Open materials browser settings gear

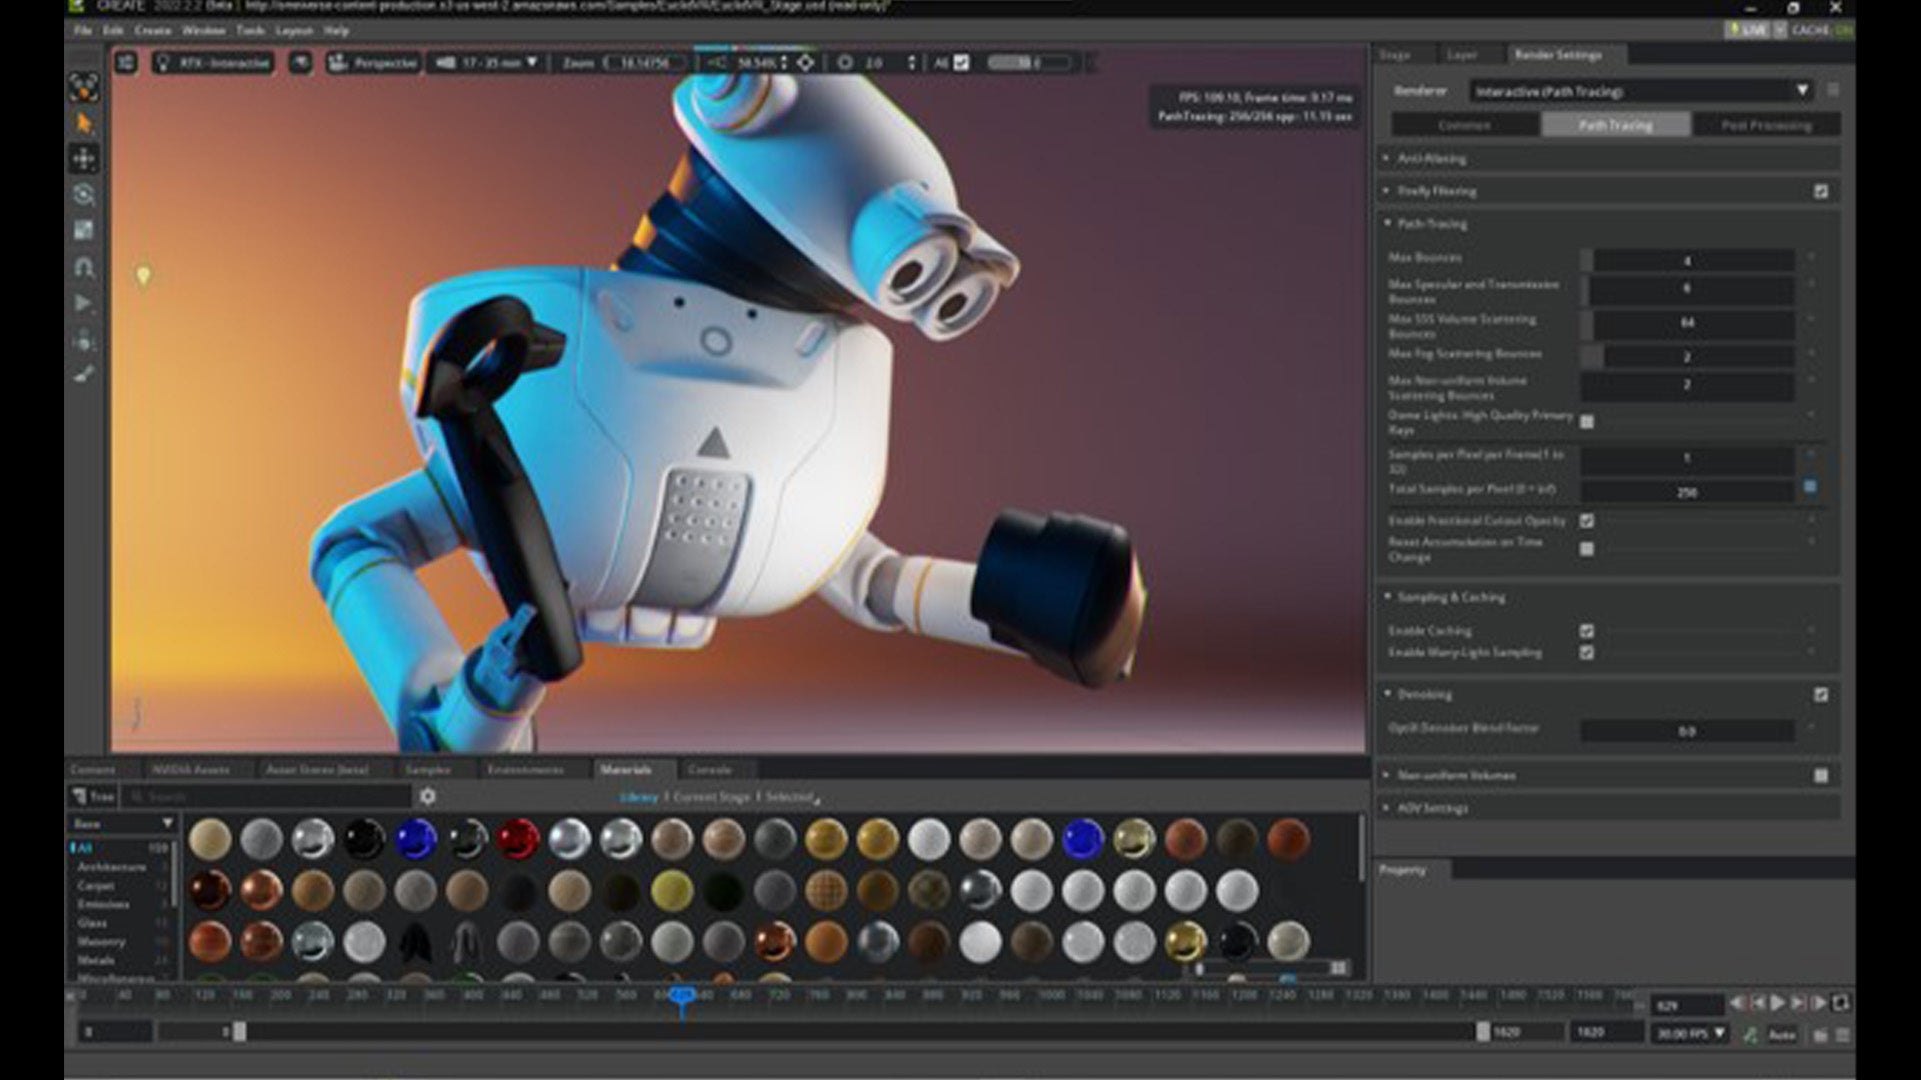pyautogui.click(x=428, y=797)
